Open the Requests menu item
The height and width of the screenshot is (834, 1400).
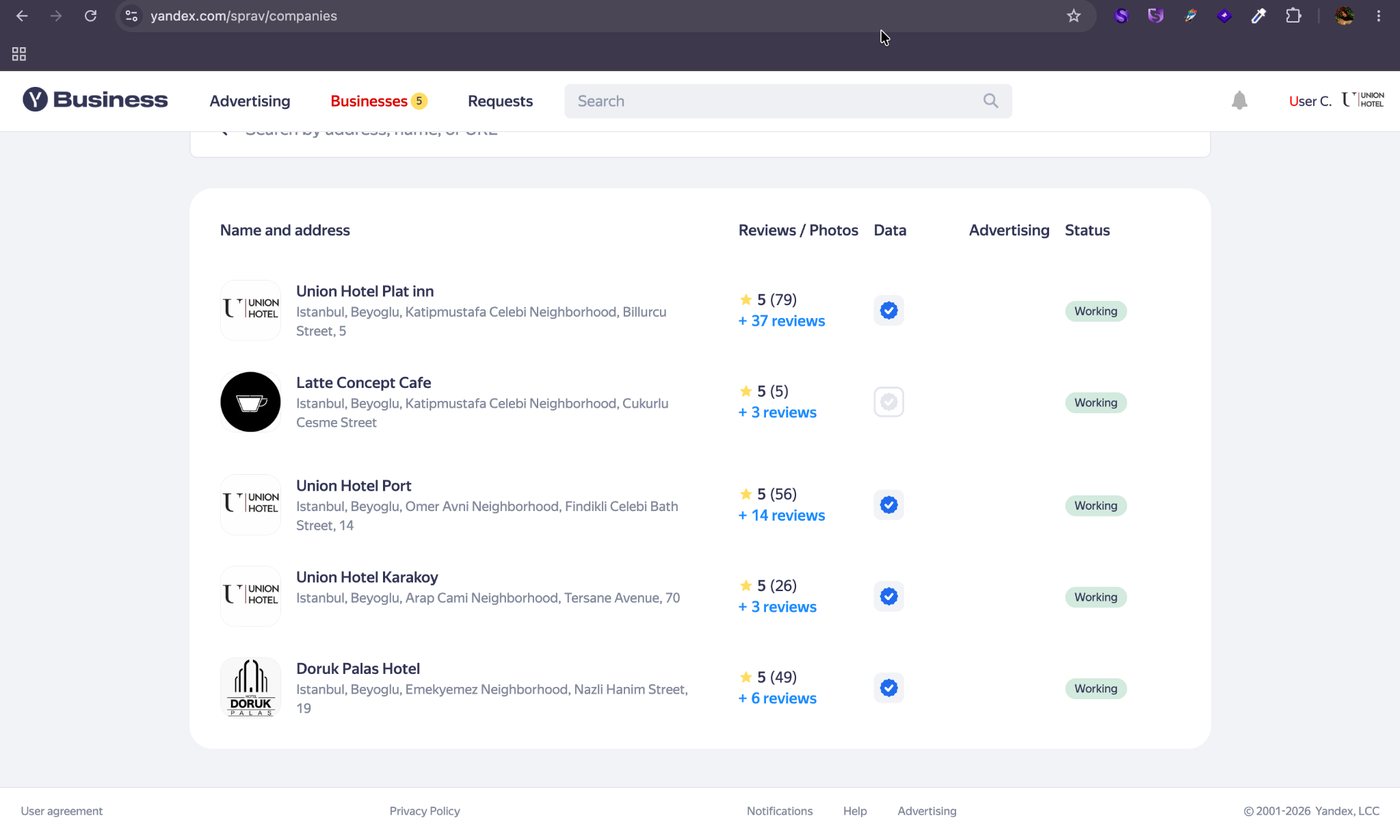(x=500, y=101)
